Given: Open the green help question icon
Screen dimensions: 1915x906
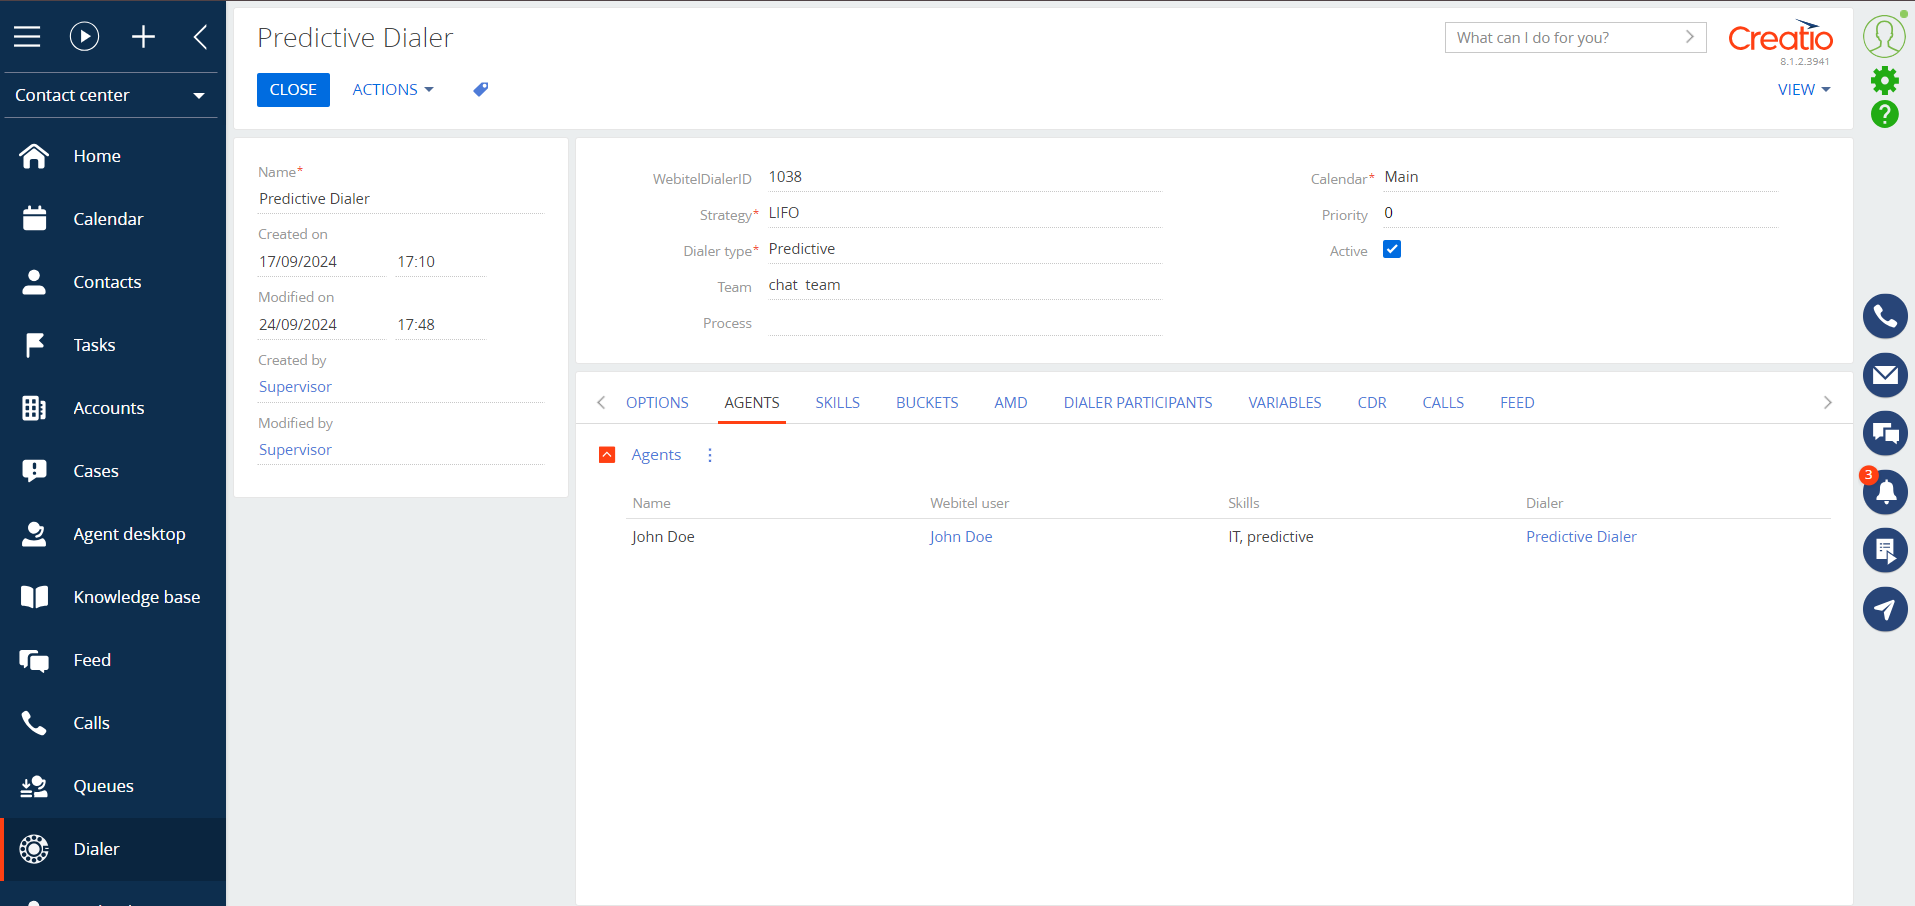Looking at the screenshot, I should pyautogui.click(x=1885, y=114).
